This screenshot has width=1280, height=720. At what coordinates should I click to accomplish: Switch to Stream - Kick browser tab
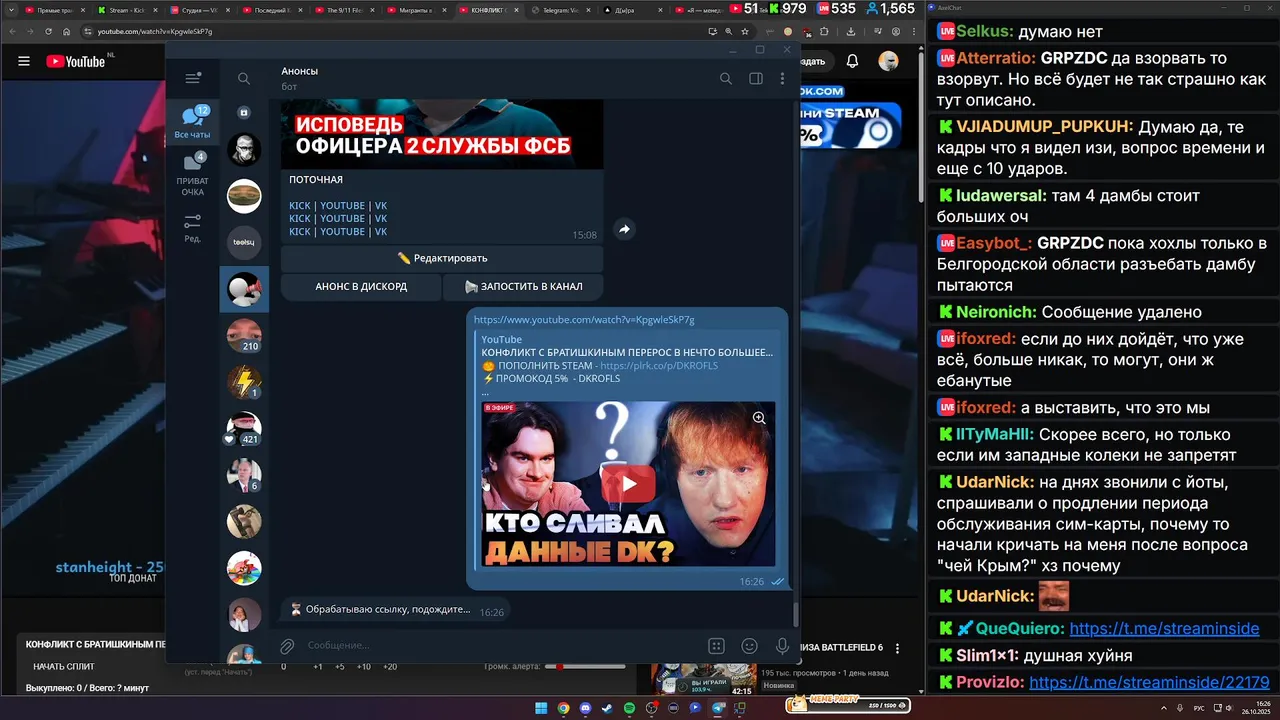tap(129, 9)
